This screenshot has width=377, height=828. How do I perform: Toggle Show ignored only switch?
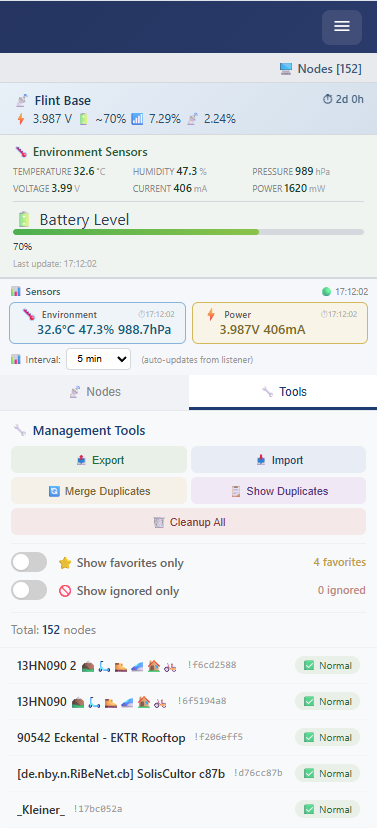29,590
